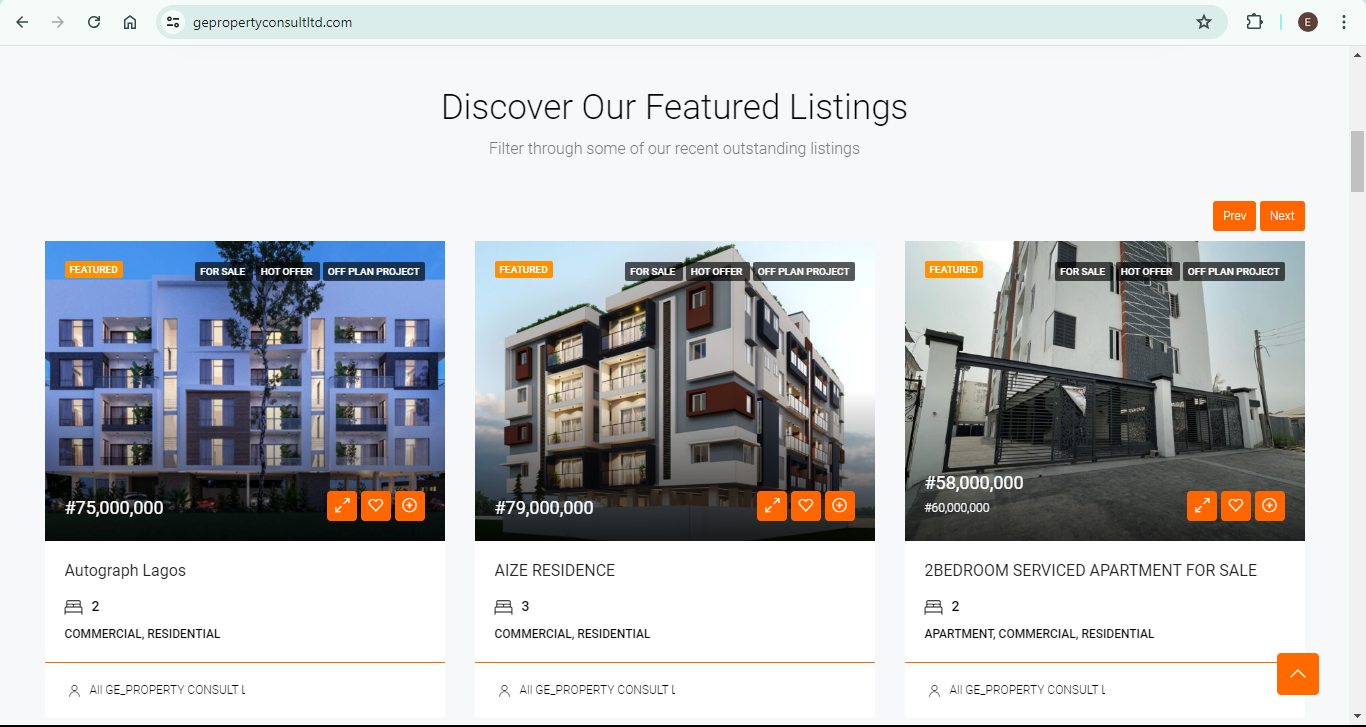
Task: Add 2 bedroom serviced apartment to compare
Action: point(1270,506)
